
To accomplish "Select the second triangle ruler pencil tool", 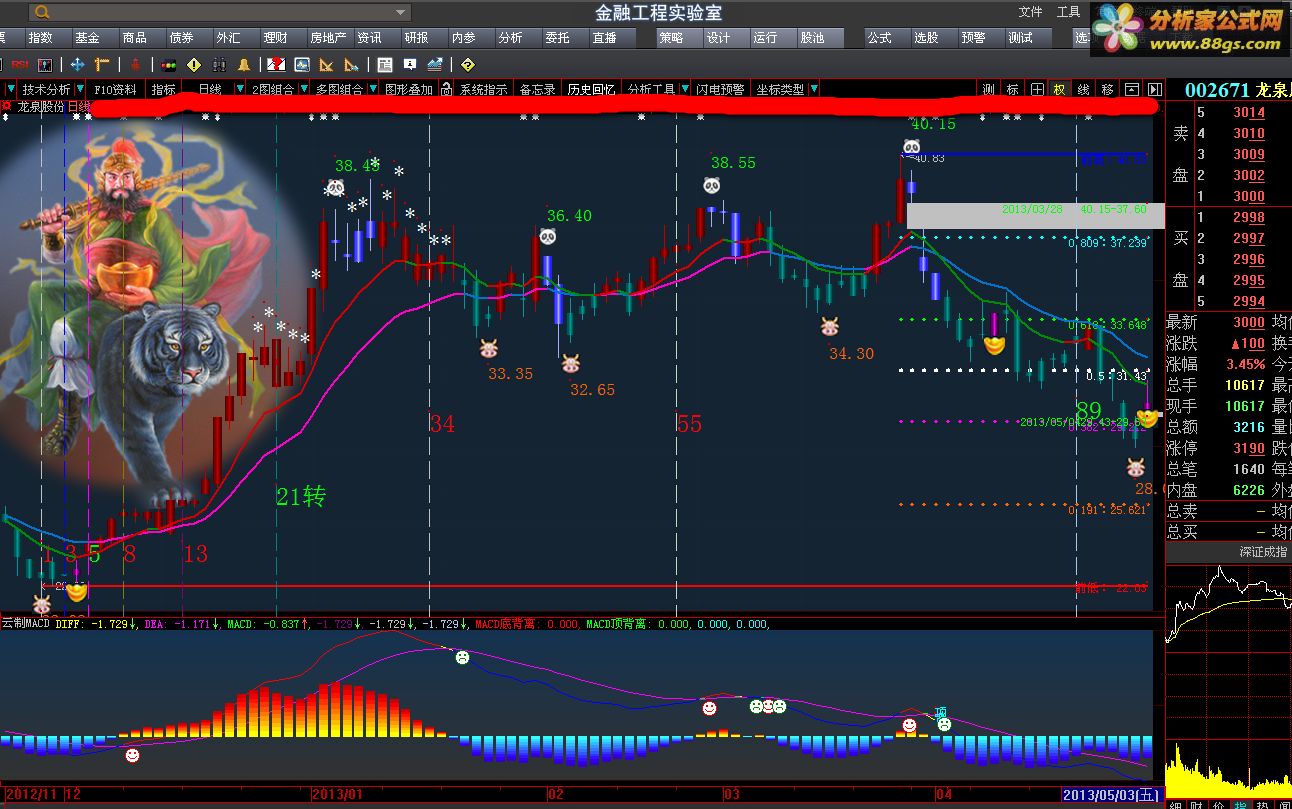I will point(351,64).
